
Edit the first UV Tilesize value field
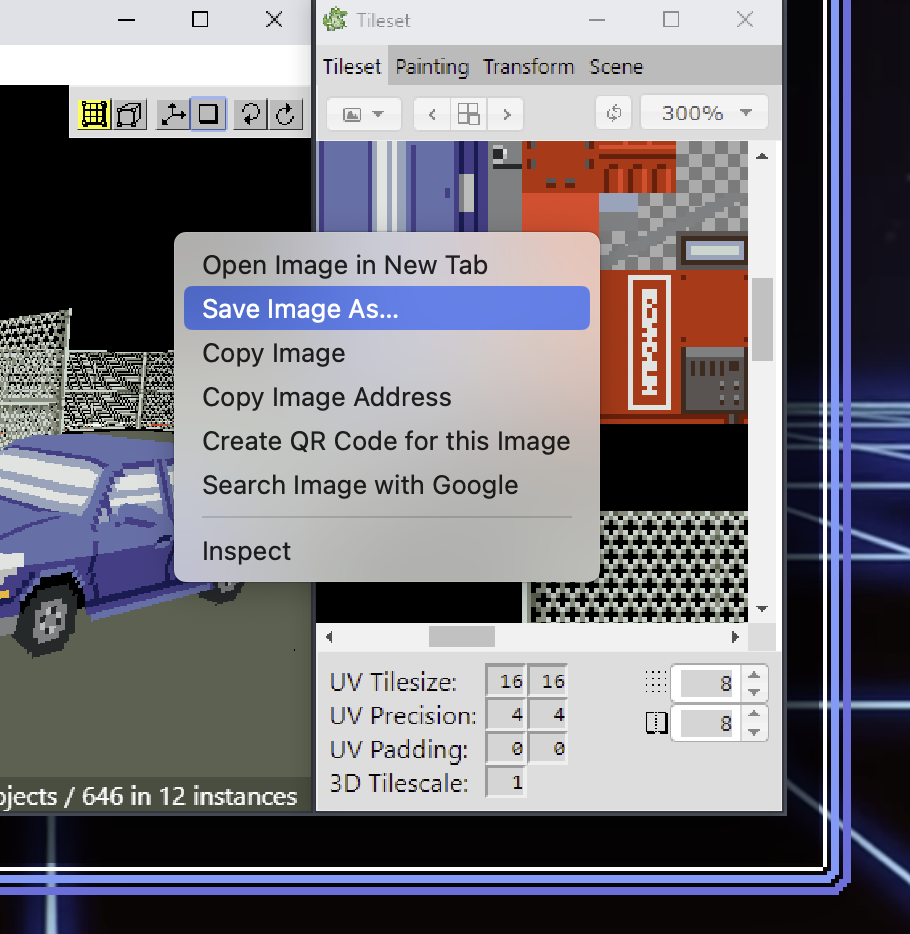[x=507, y=681]
